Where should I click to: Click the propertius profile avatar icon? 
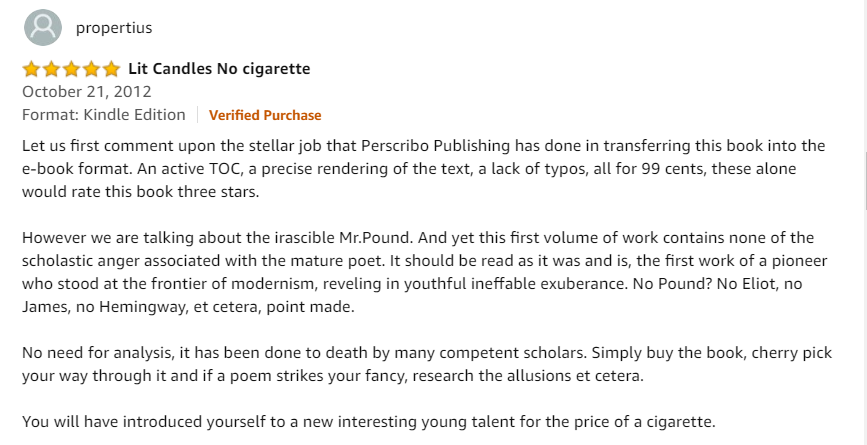click(x=43, y=27)
